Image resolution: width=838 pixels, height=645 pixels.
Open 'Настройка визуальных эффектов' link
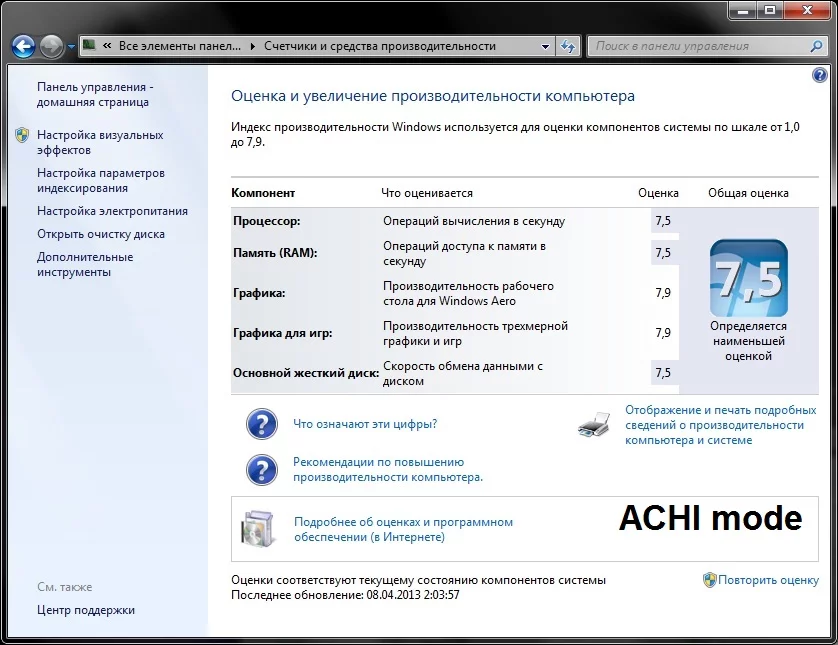[100, 143]
